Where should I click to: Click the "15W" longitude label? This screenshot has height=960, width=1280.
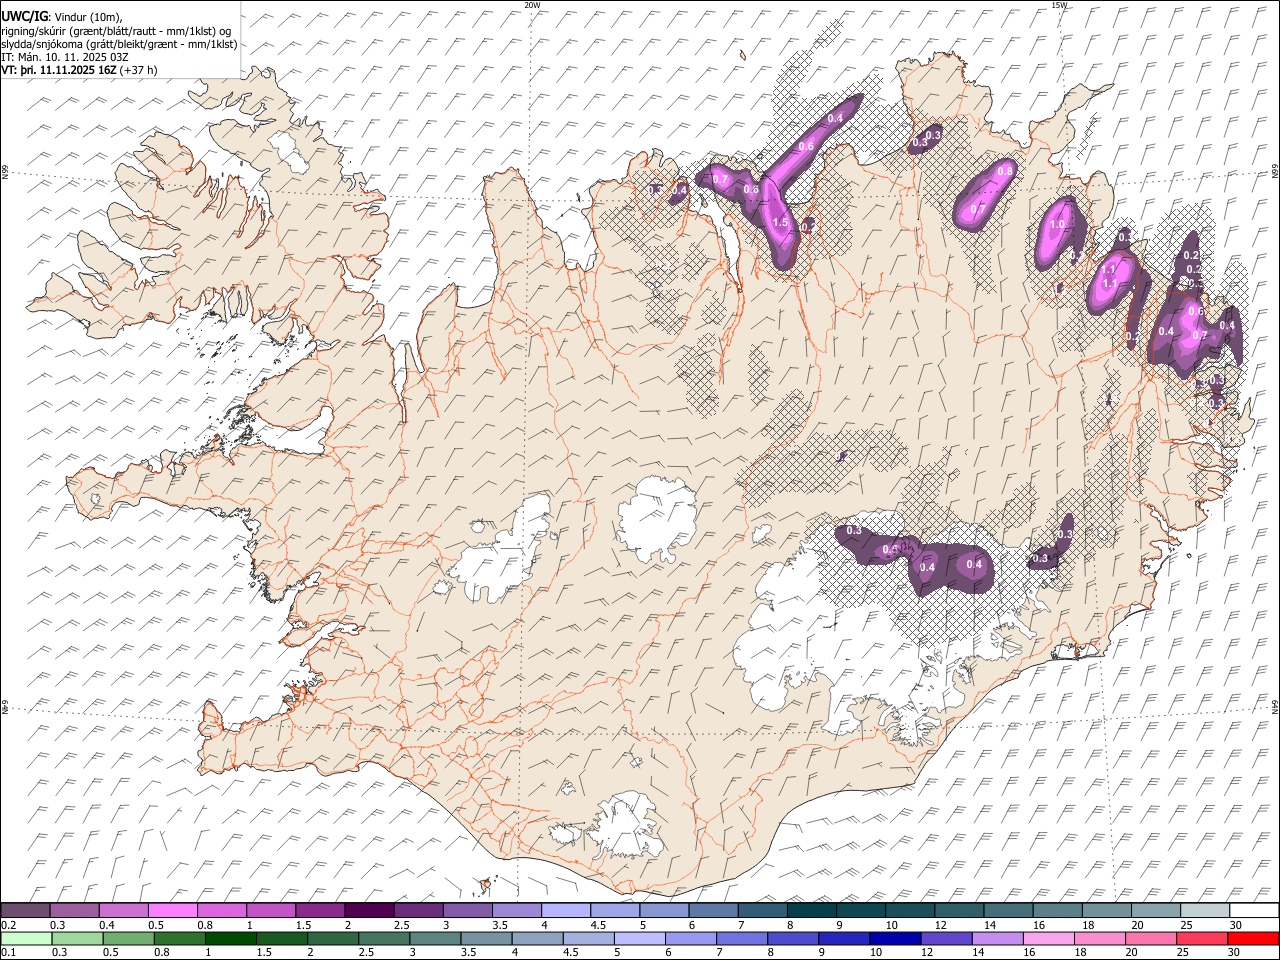(x=1059, y=5)
